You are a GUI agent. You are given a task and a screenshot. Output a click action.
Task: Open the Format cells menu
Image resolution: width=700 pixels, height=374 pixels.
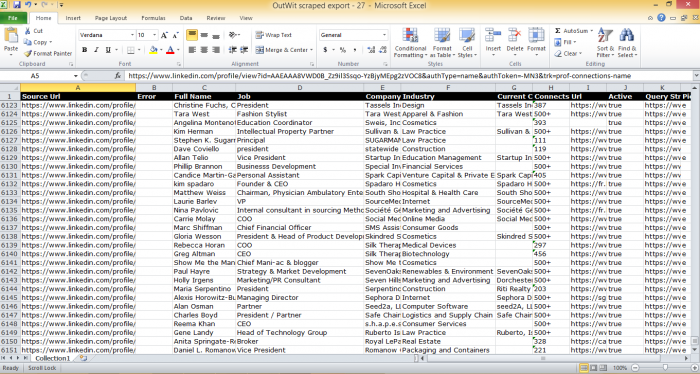(536, 42)
